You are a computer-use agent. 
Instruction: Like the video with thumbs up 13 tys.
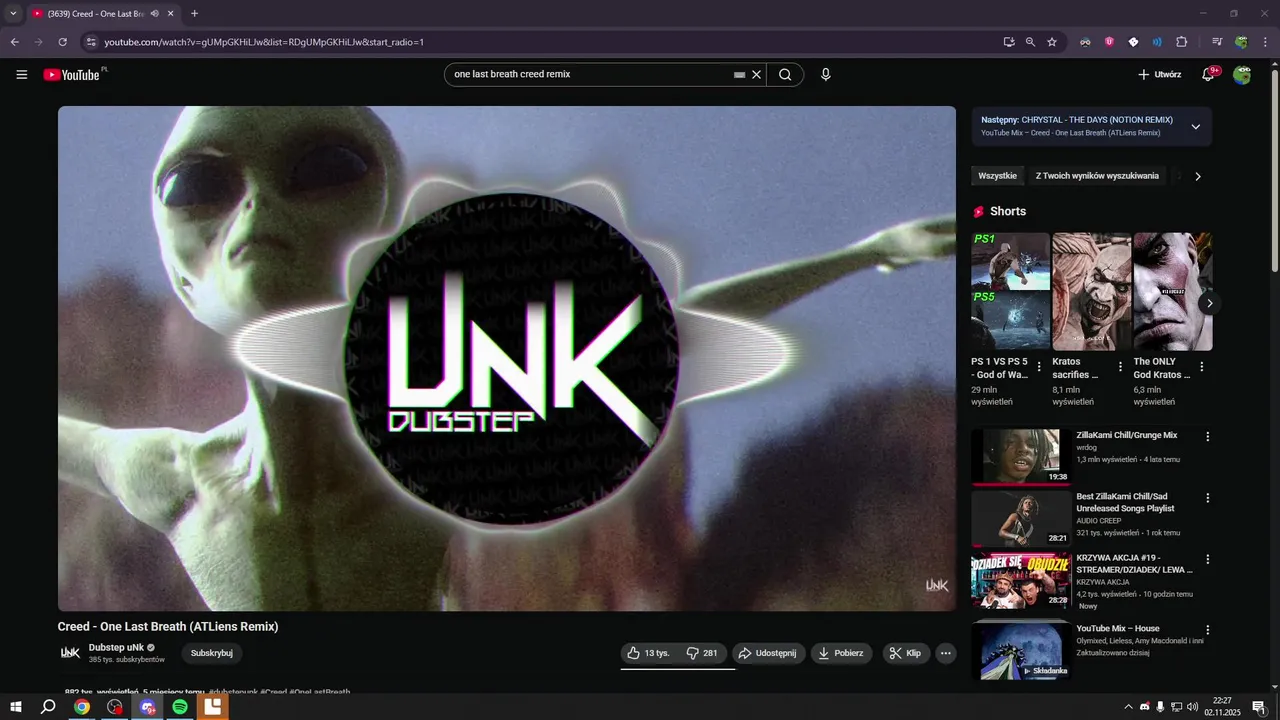click(648, 653)
